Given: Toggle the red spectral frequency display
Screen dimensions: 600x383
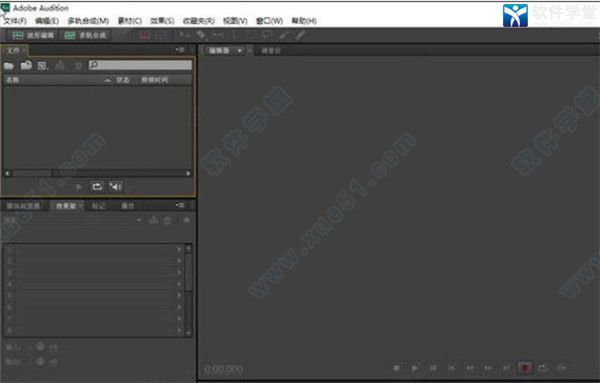Looking at the screenshot, I should [145, 36].
